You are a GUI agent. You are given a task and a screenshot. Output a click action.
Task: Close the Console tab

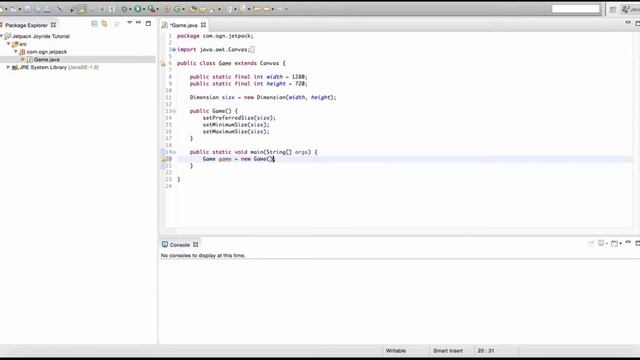click(196, 245)
